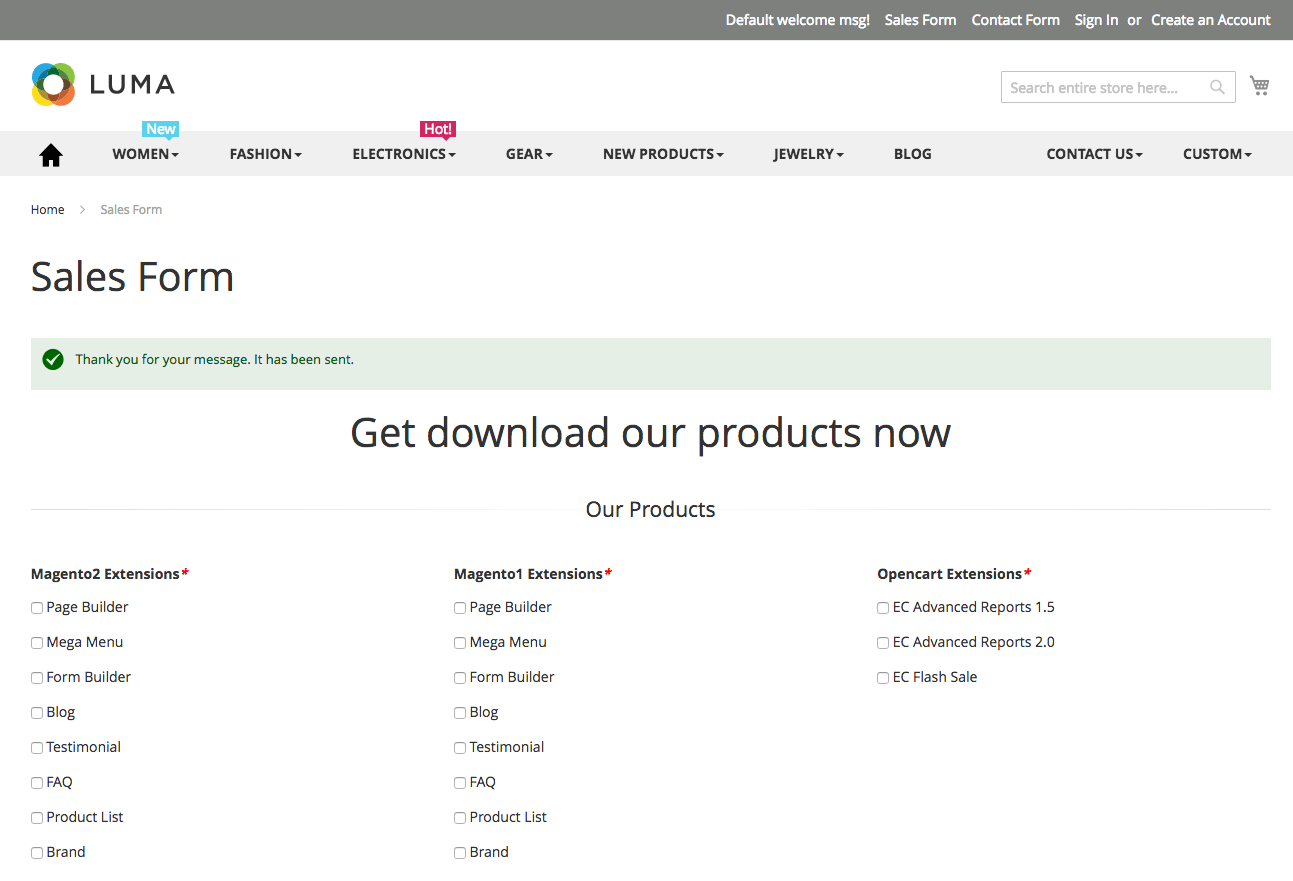The image size is (1293, 881).
Task: Click 'Get download our products now' heading
Action: 650,432
